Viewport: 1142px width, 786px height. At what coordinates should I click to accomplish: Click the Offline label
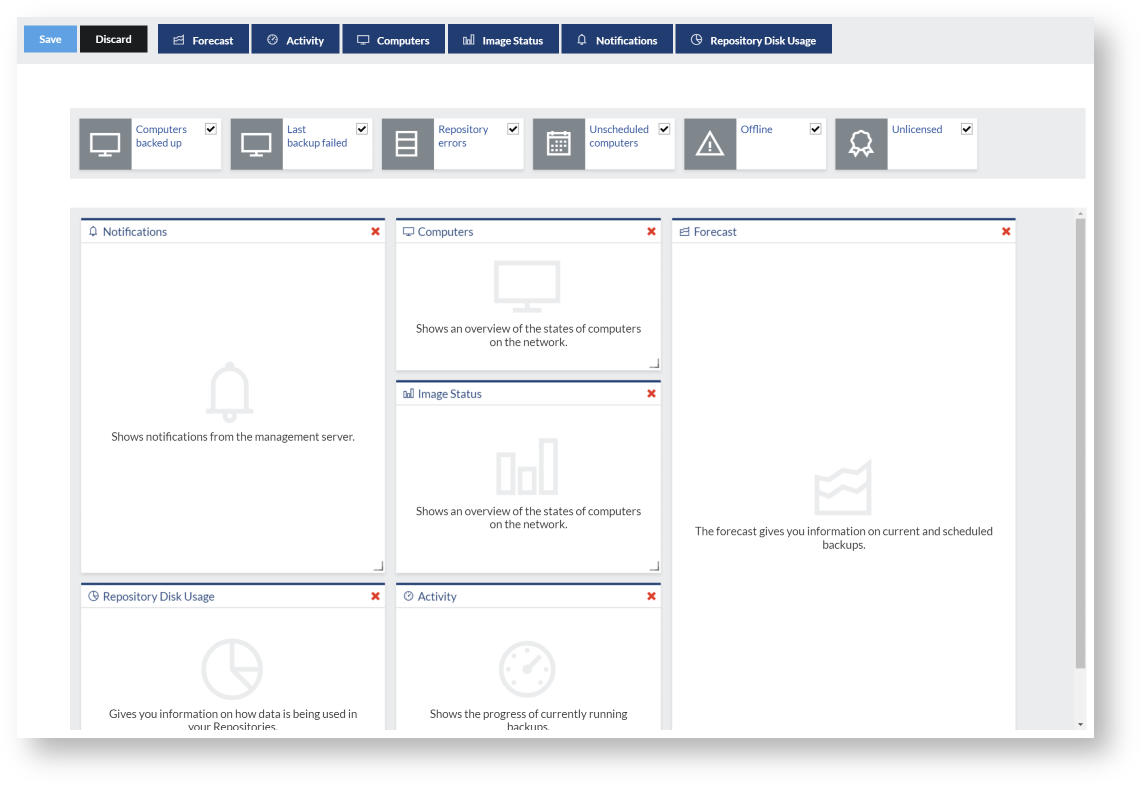click(757, 130)
